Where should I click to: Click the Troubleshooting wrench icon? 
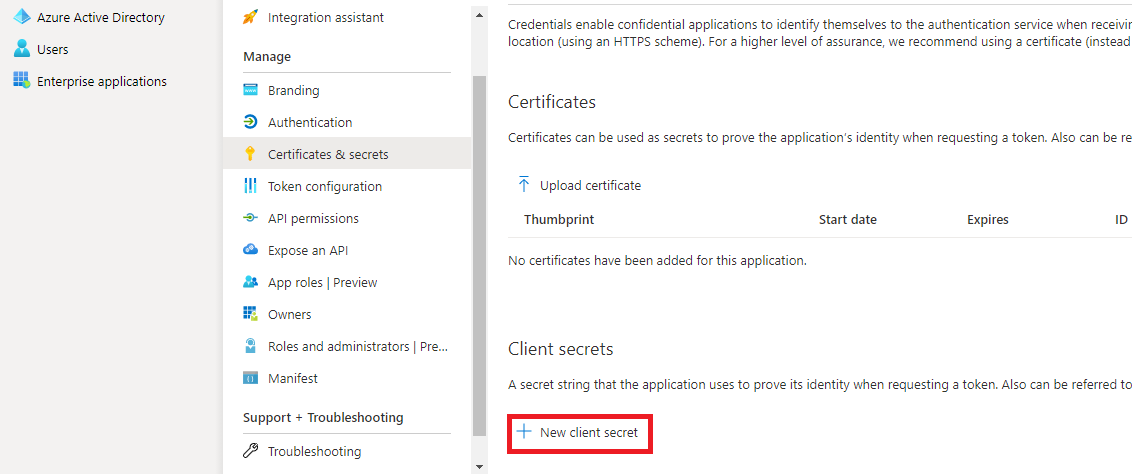coord(251,451)
